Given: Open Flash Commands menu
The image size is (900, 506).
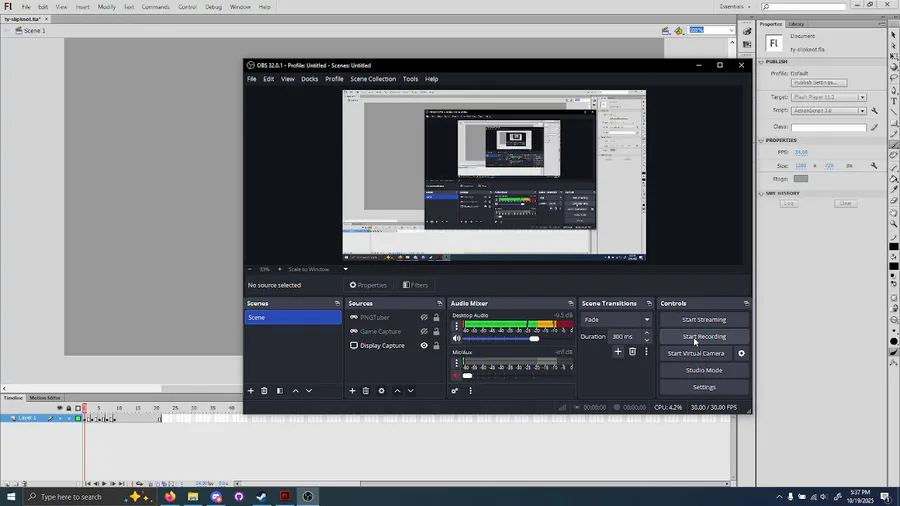Looking at the screenshot, I should click(x=156, y=7).
